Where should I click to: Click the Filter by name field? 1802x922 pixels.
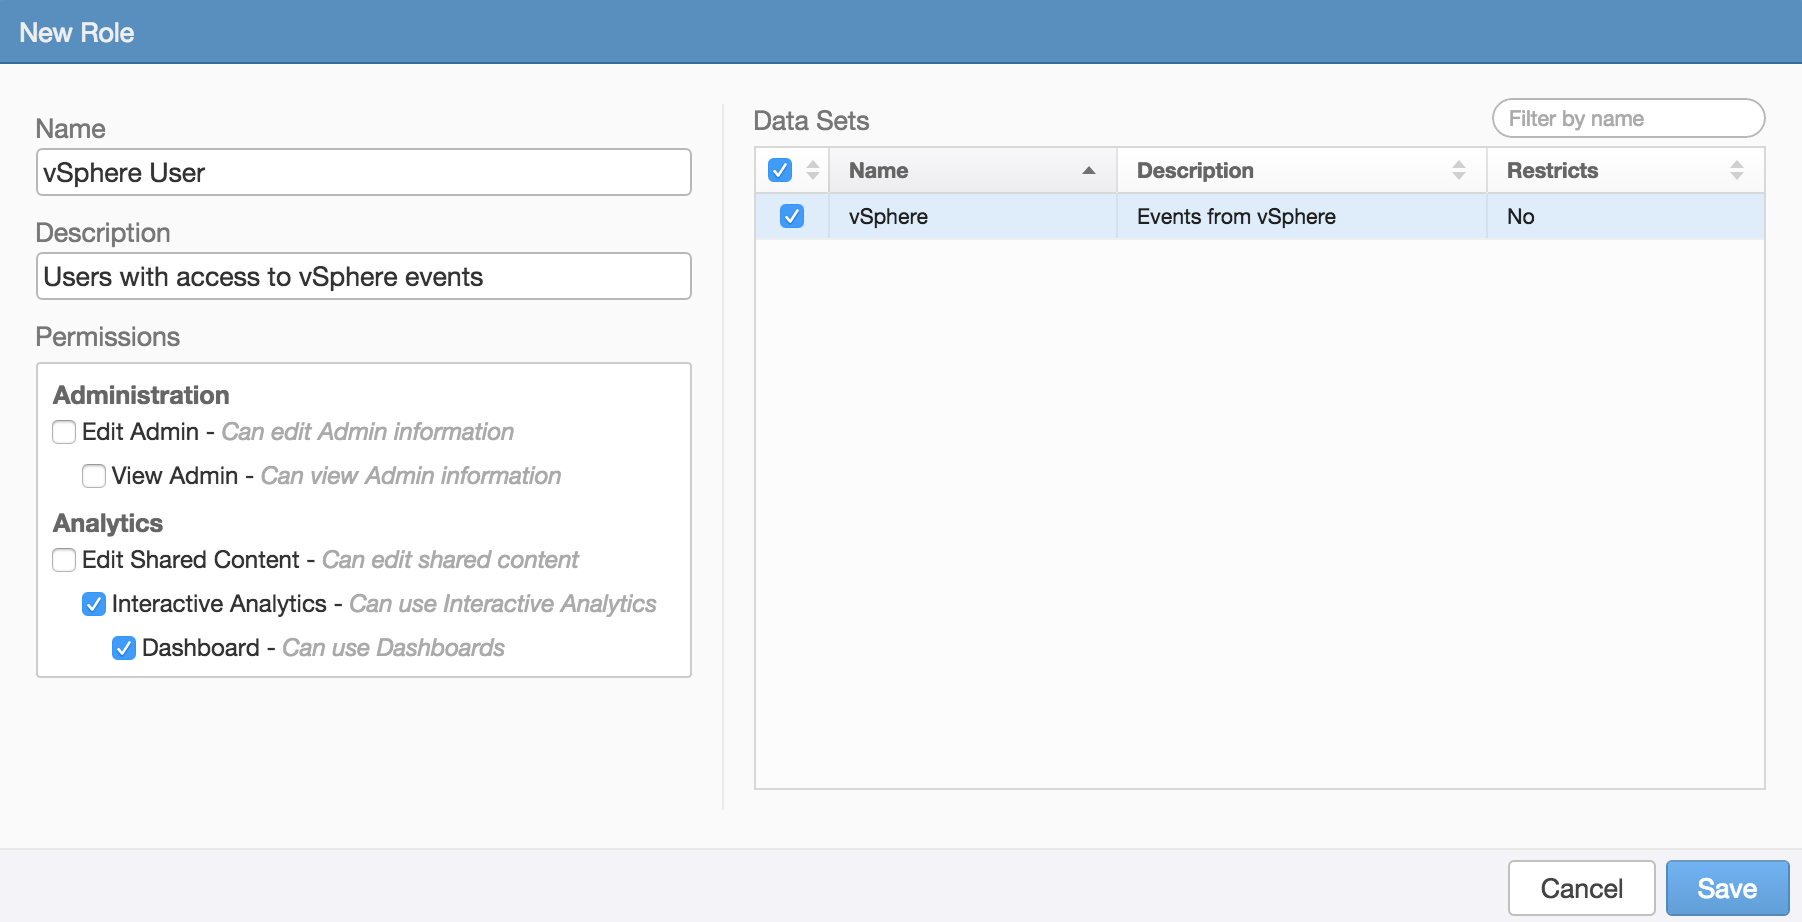pos(1627,117)
